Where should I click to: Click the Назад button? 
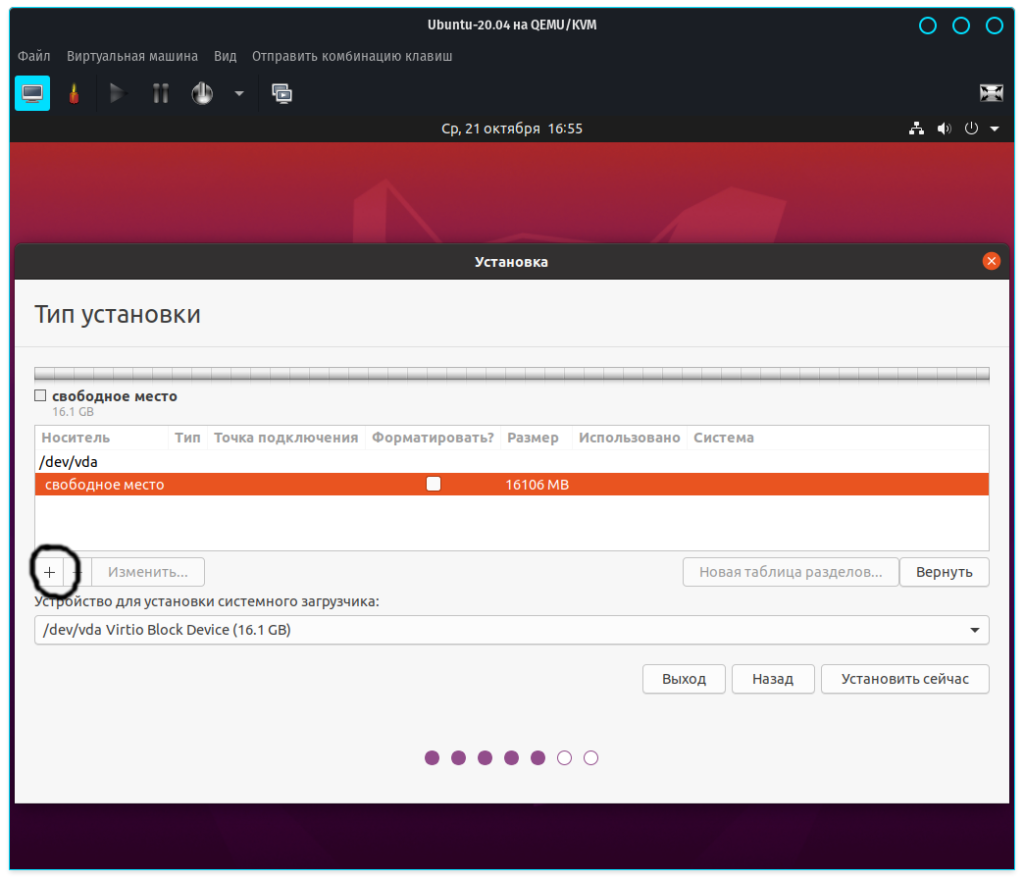[x=772, y=679]
